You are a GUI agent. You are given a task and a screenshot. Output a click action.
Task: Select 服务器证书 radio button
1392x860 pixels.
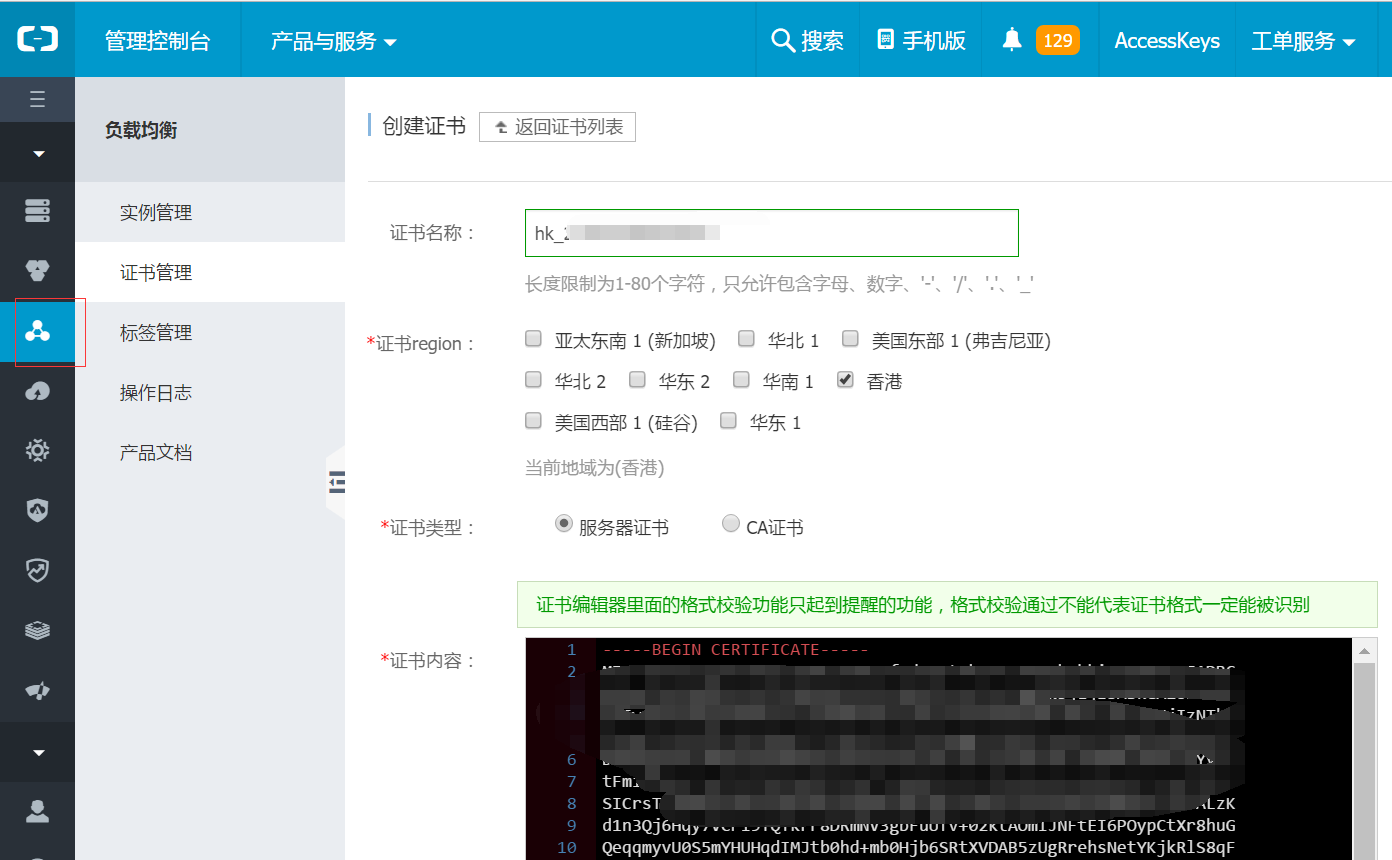pos(564,523)
